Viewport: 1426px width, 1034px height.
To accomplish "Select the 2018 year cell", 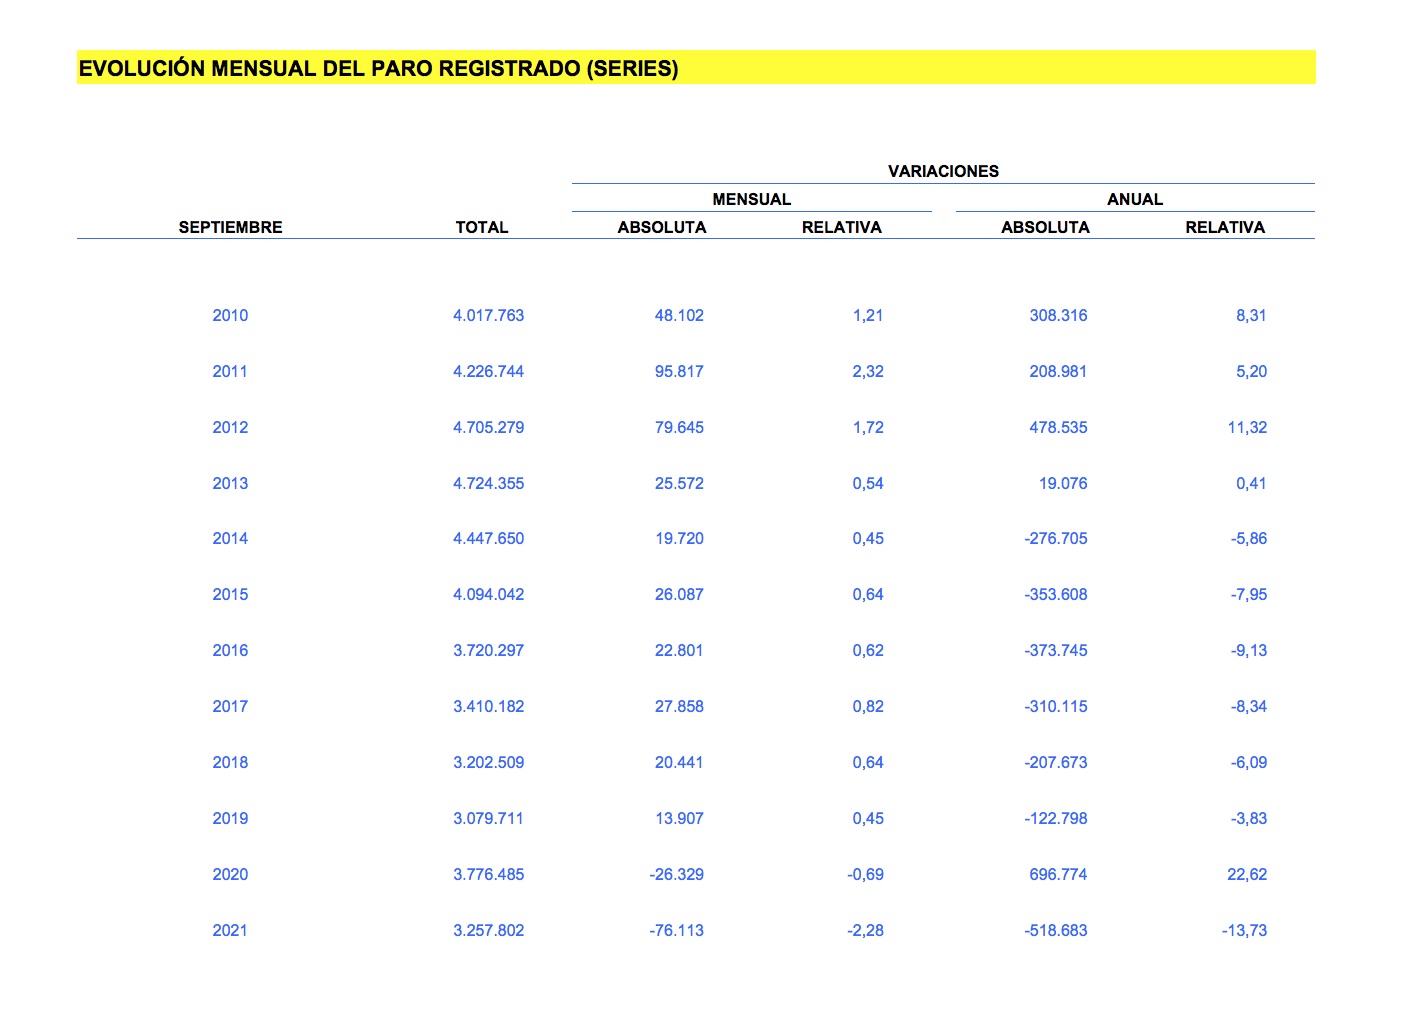I will coord(230,762).
